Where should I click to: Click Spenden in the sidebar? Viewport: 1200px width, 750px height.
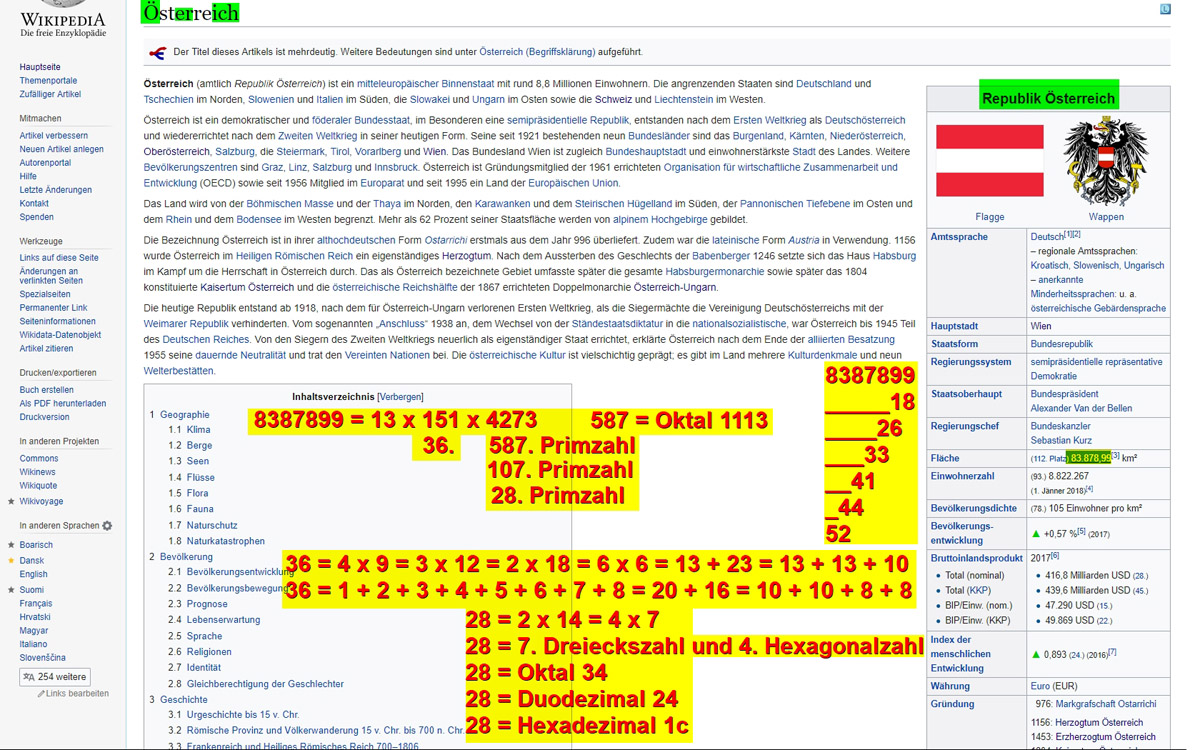tap(37, 217)
